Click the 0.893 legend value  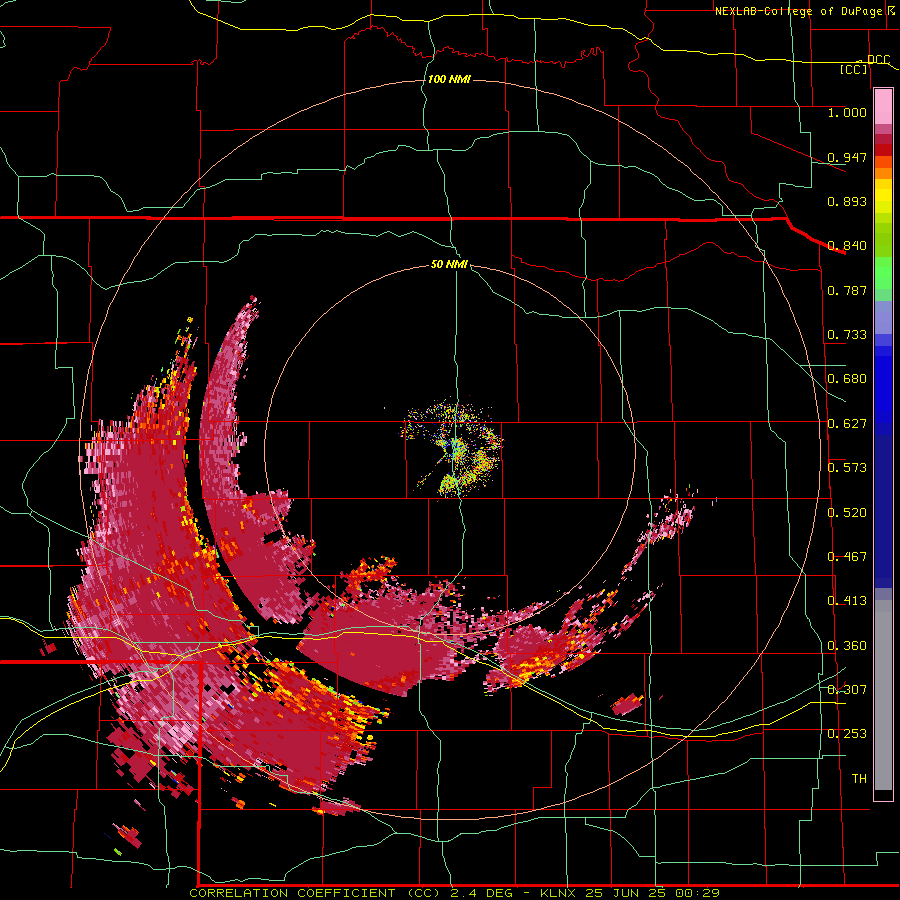click(847, 201)
